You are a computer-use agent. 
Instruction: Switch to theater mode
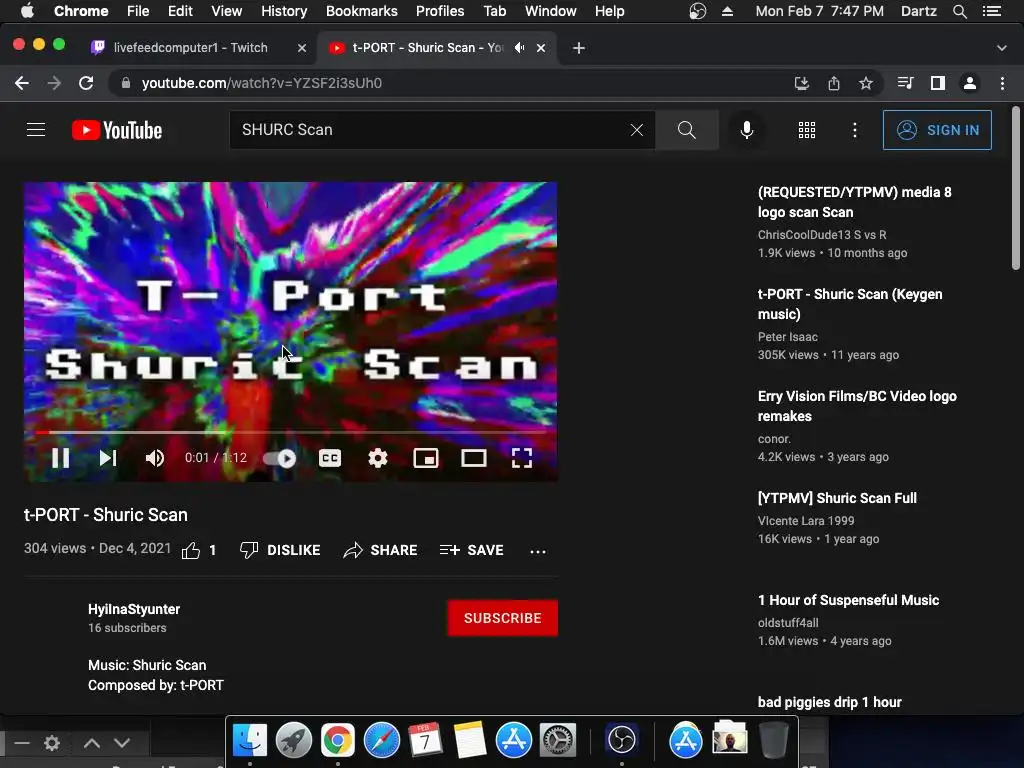(x=473, y=458)
